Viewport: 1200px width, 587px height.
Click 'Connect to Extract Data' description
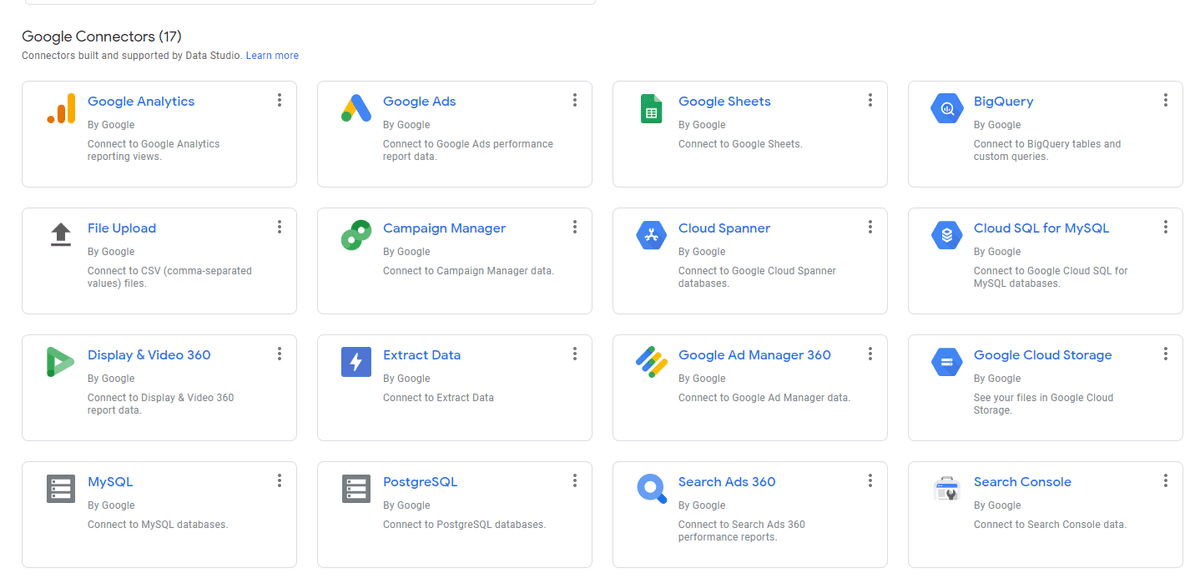pos(438,398)
